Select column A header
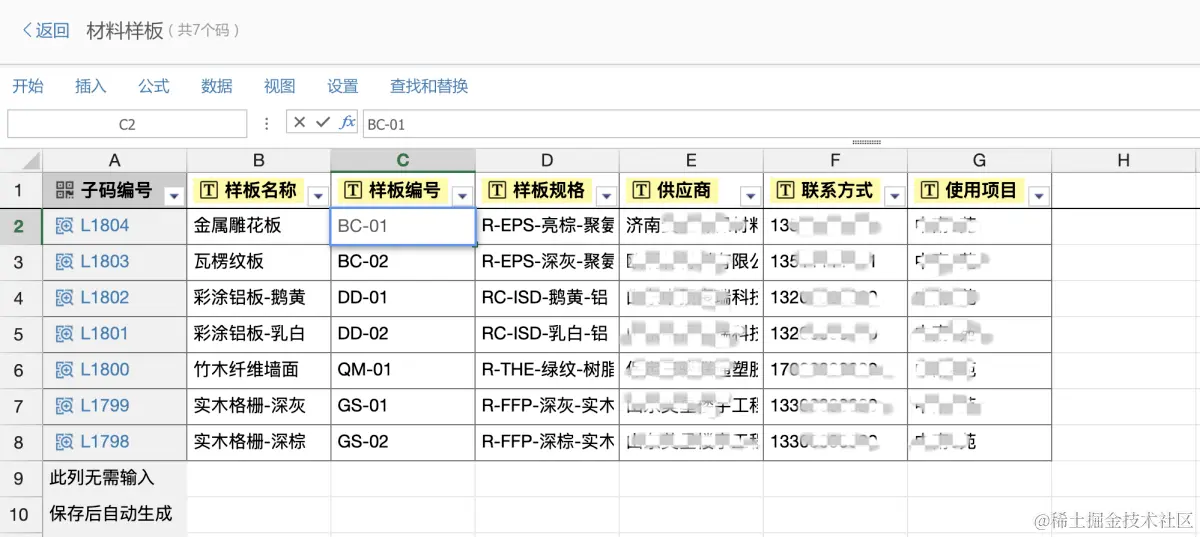Image resolution: width=1200 pixels, height=537 pixels. click(x=115, y=160)
